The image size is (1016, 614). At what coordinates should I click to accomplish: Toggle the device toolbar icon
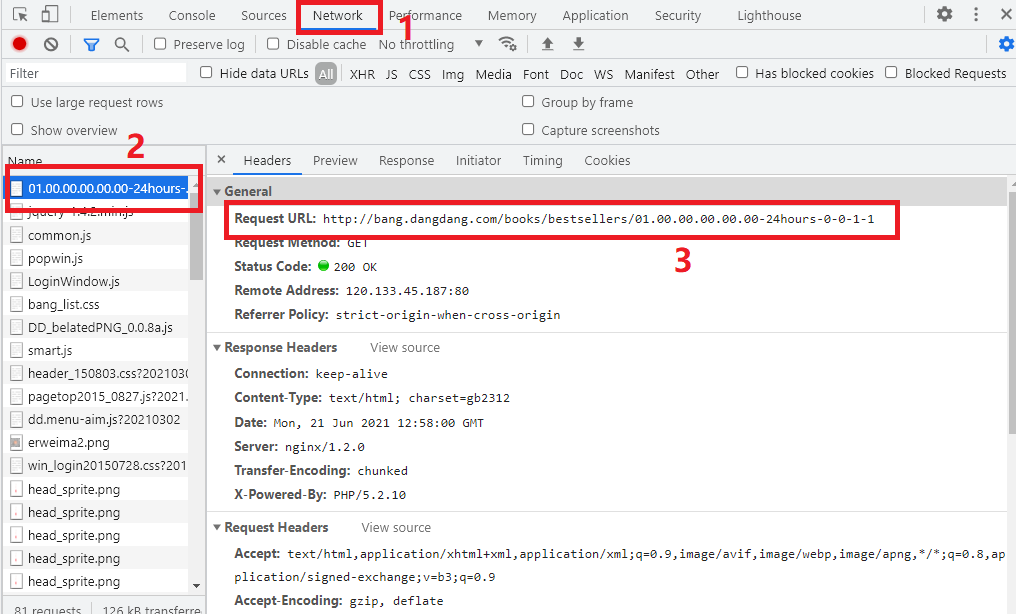tap(50, 14)
